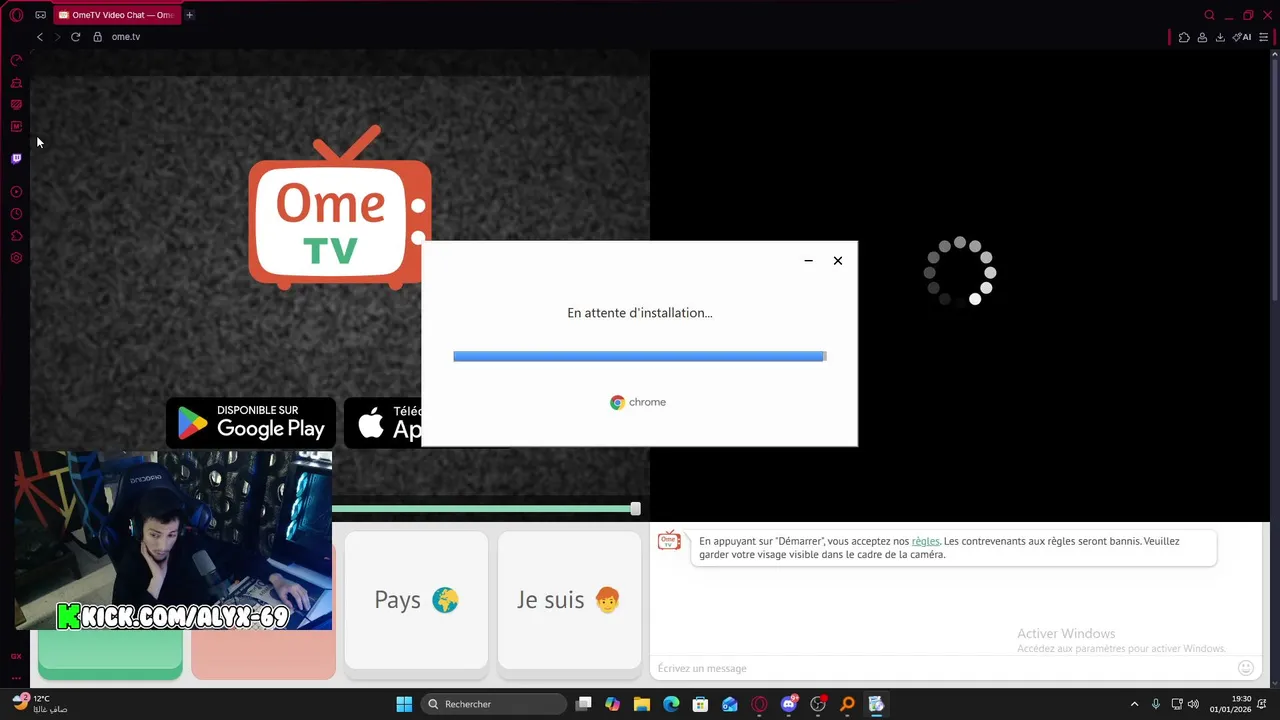Open Opera GX from taskbar

pos(759,704)
